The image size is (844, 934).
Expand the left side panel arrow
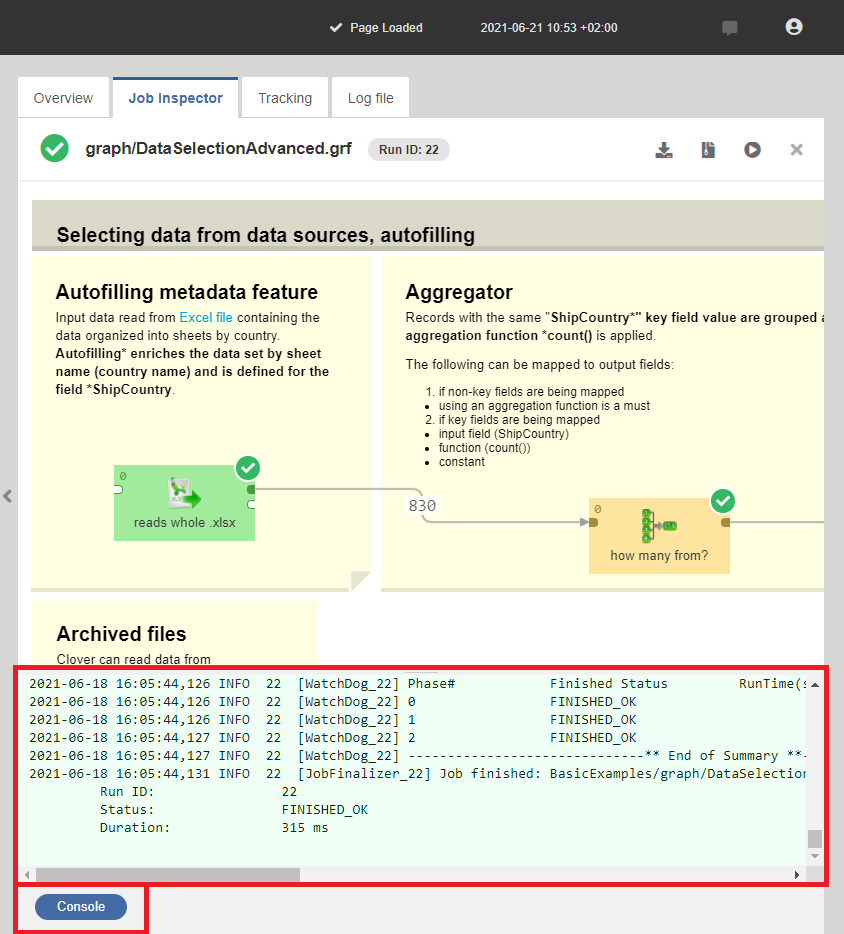coord(8,496)
